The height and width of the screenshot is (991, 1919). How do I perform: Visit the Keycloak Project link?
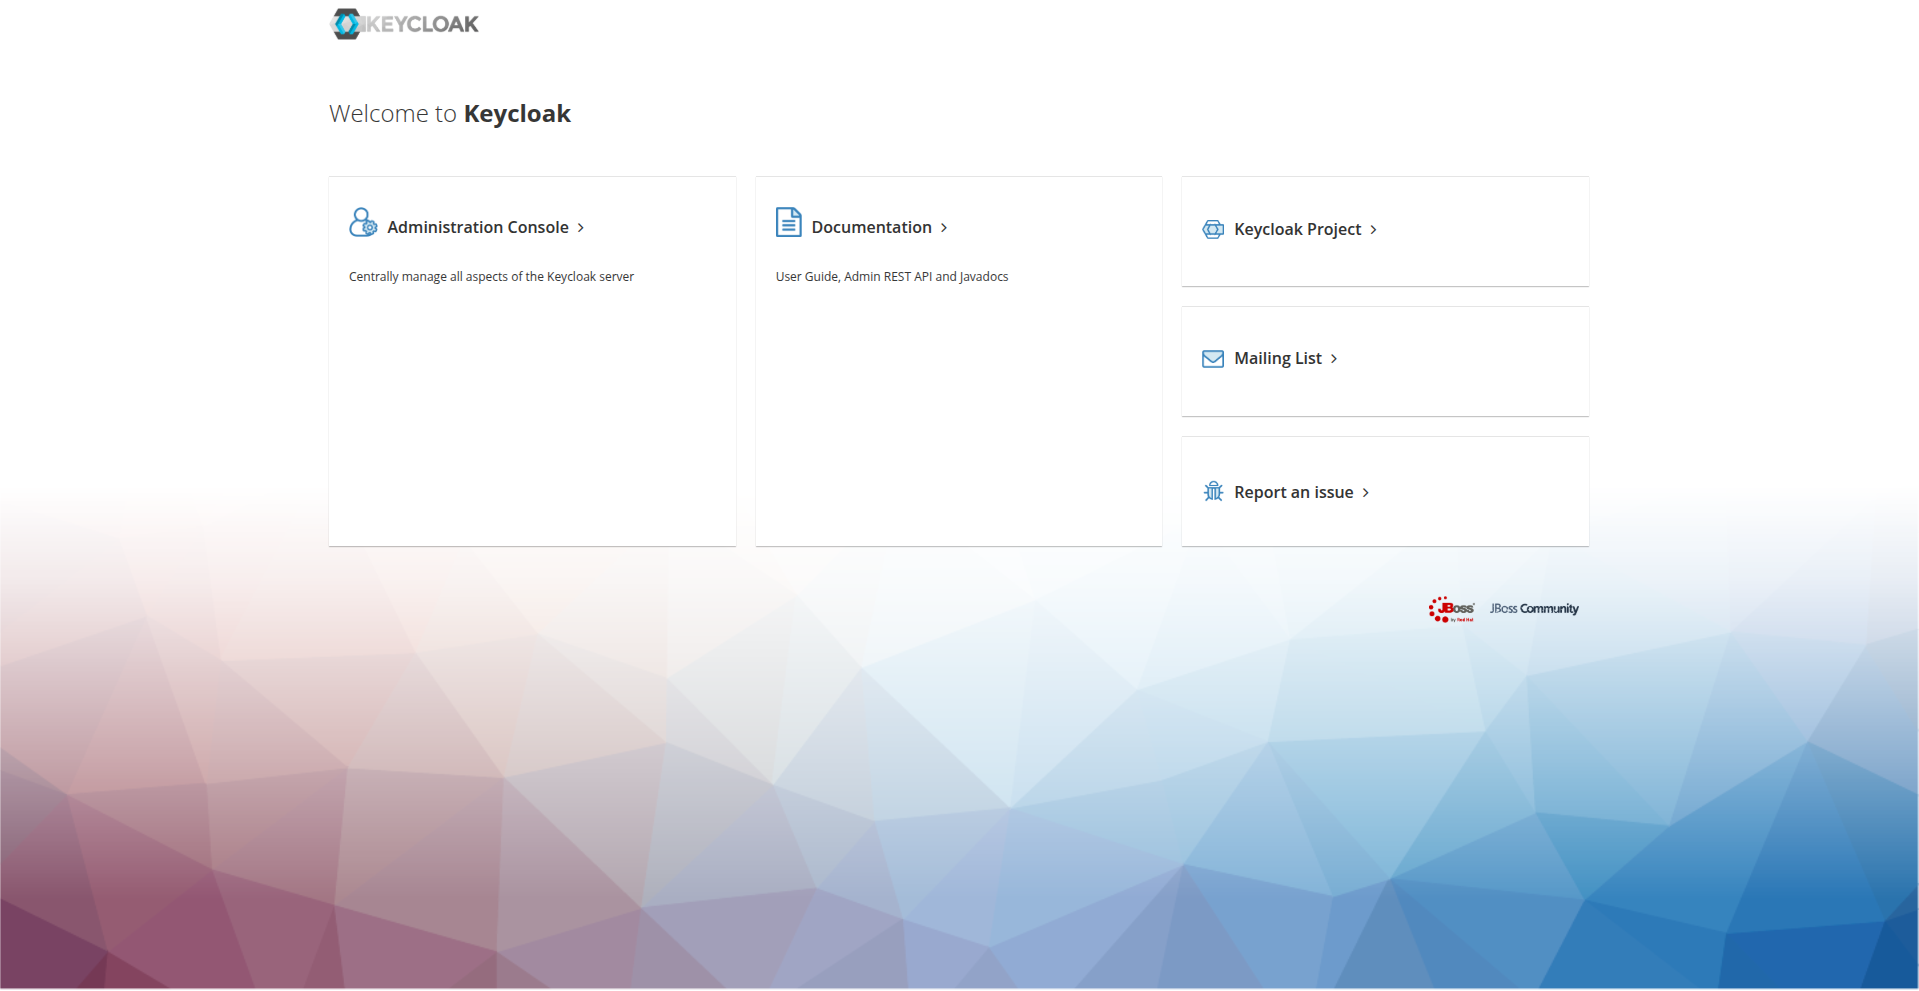click(1298, 229)
